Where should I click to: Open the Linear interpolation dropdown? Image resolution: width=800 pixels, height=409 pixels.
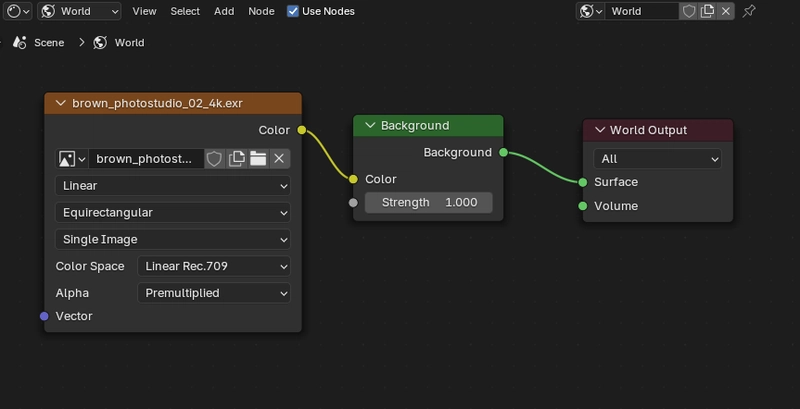[x=173, y=186]
